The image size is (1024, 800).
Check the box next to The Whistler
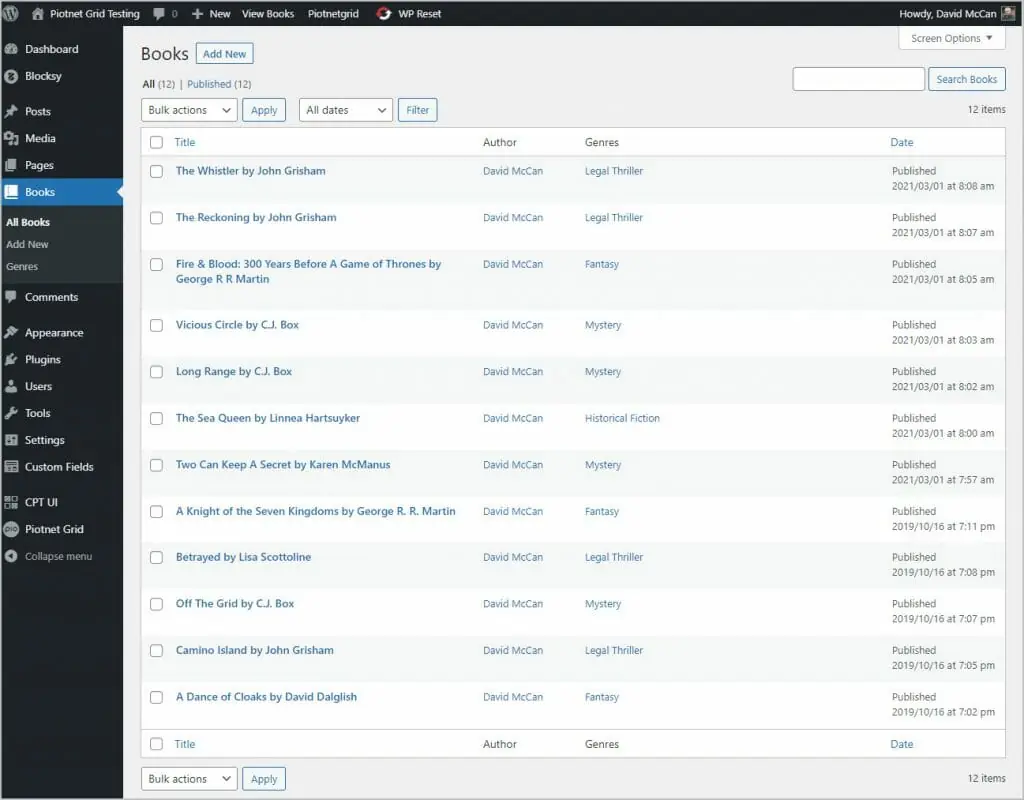156,171
